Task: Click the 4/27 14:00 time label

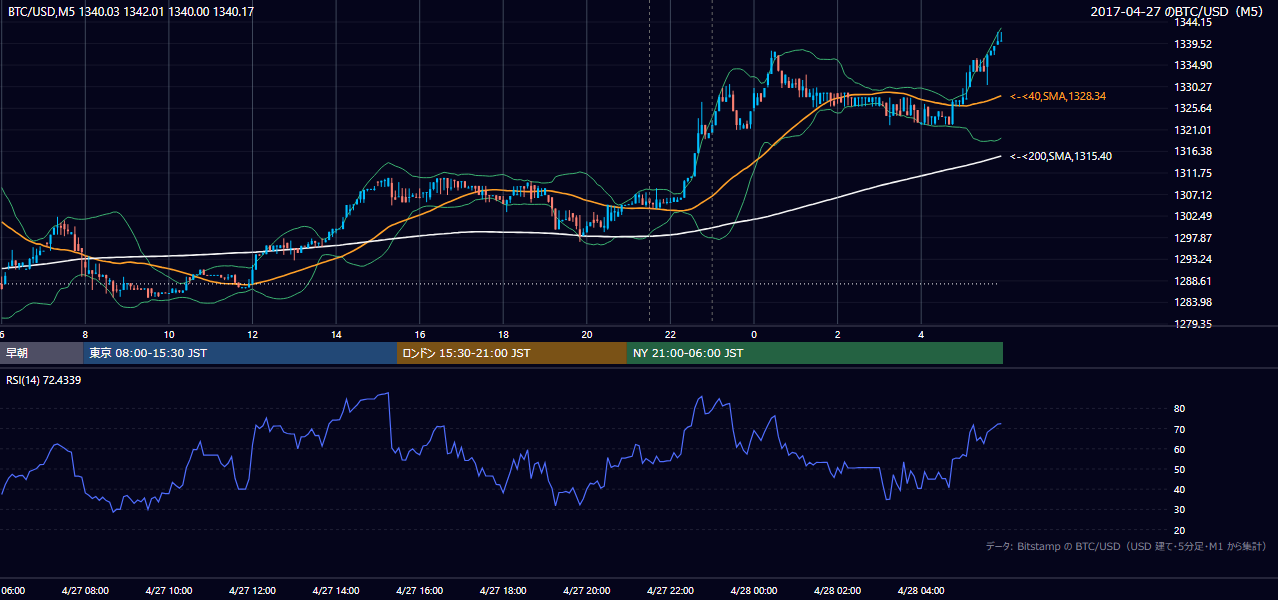Action: click(336, 591)
